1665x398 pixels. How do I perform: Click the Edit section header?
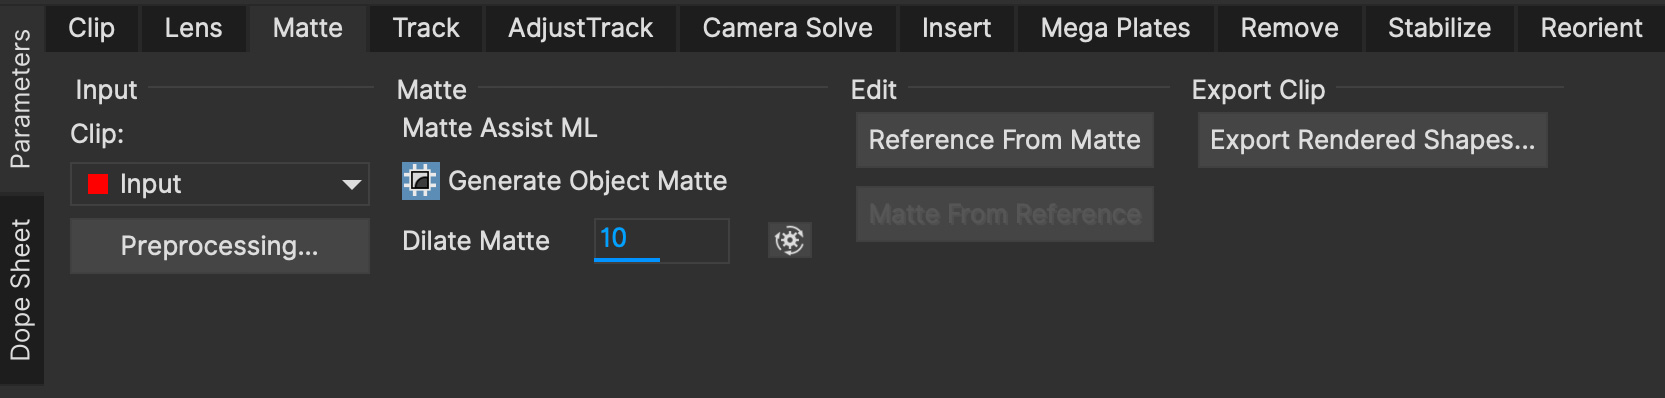coord(874,90)
